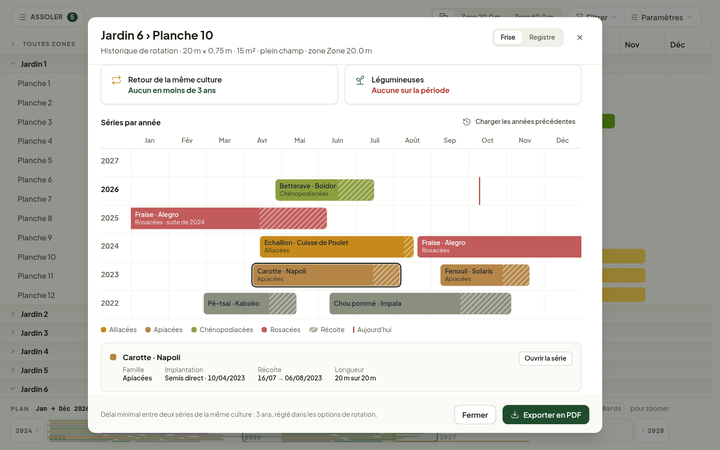Open the Paramètres dropdown
This screenshot has width=720, height=450.
coord(662,17)
